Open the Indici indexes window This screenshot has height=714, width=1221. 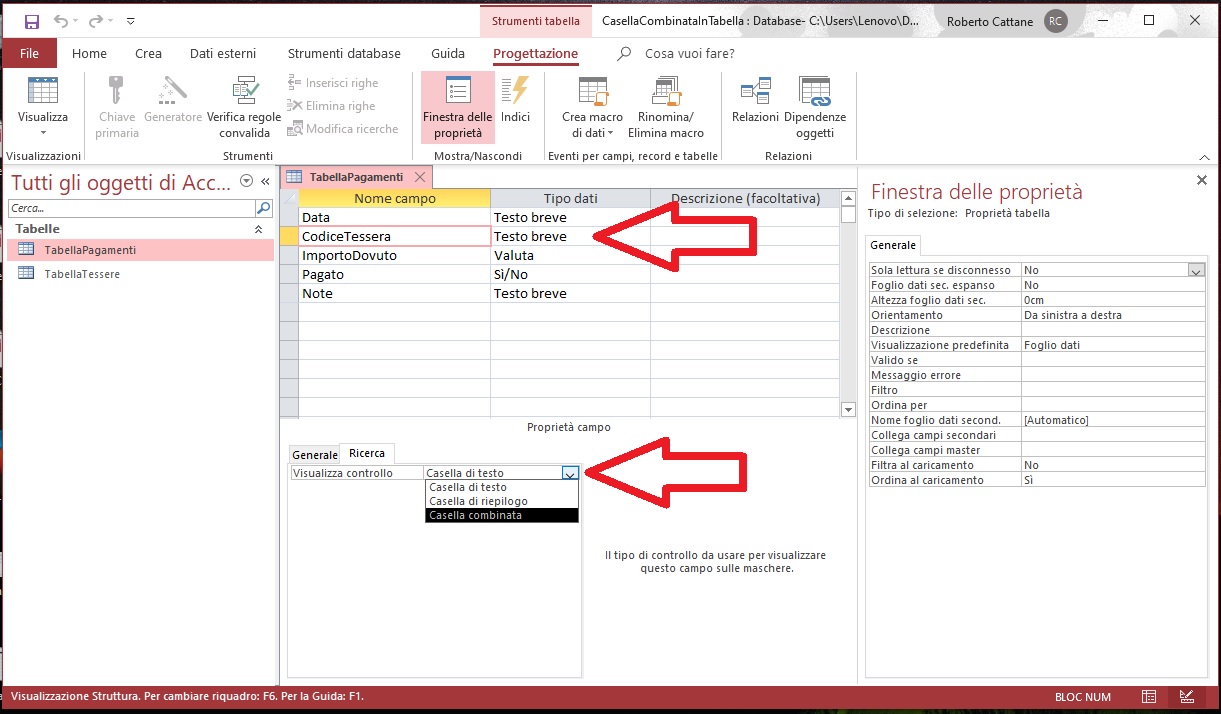coord(516,100)
